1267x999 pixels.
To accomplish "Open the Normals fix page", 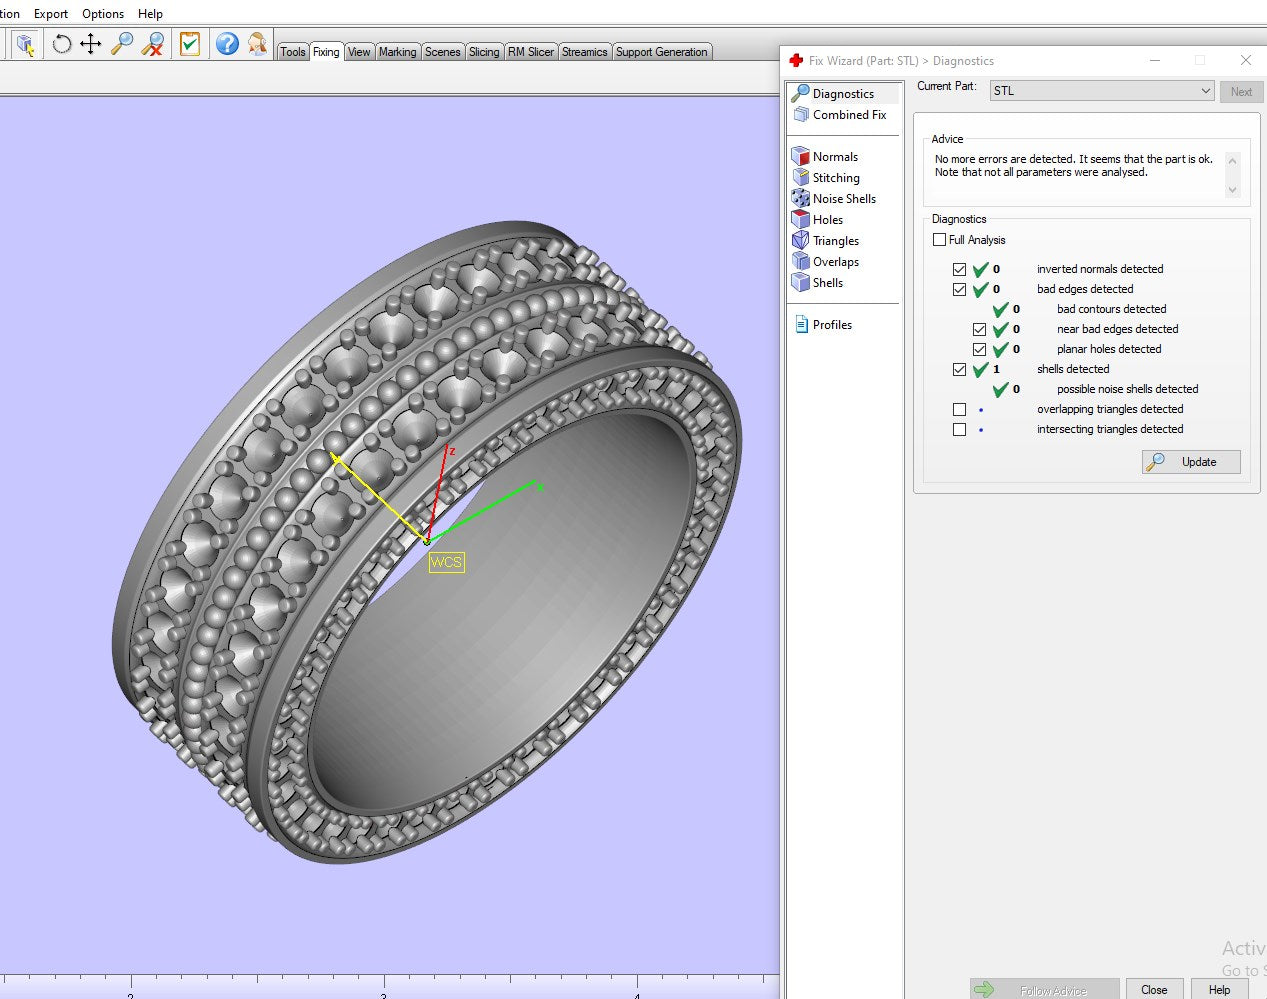I will [x=834, y=157].
